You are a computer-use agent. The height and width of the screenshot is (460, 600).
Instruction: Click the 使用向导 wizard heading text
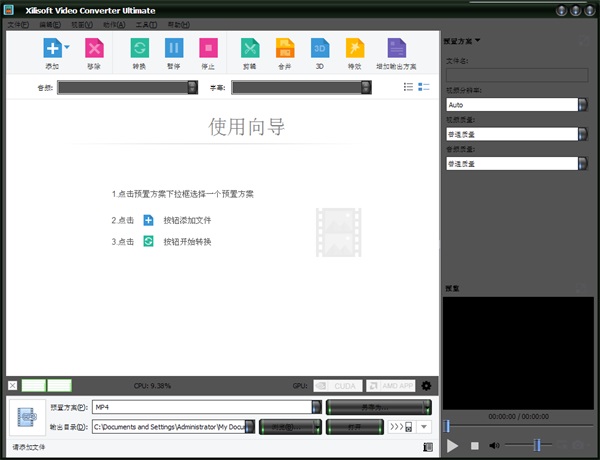coord(247,127)
